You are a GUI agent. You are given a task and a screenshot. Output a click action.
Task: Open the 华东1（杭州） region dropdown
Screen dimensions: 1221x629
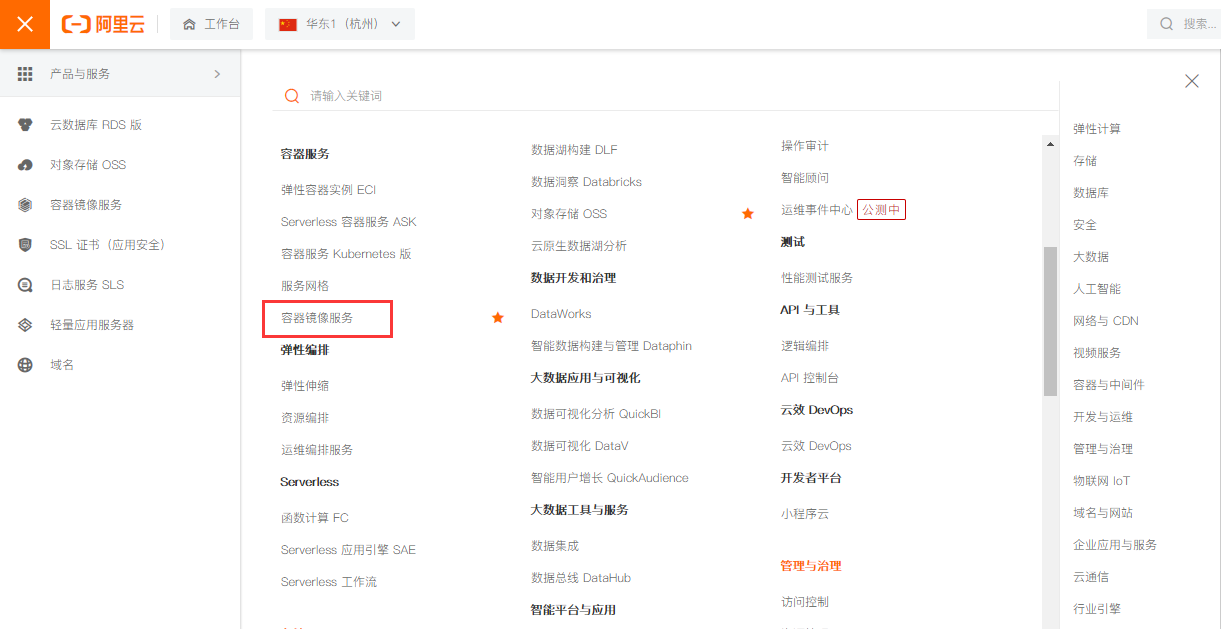click(x=340, y=24)
